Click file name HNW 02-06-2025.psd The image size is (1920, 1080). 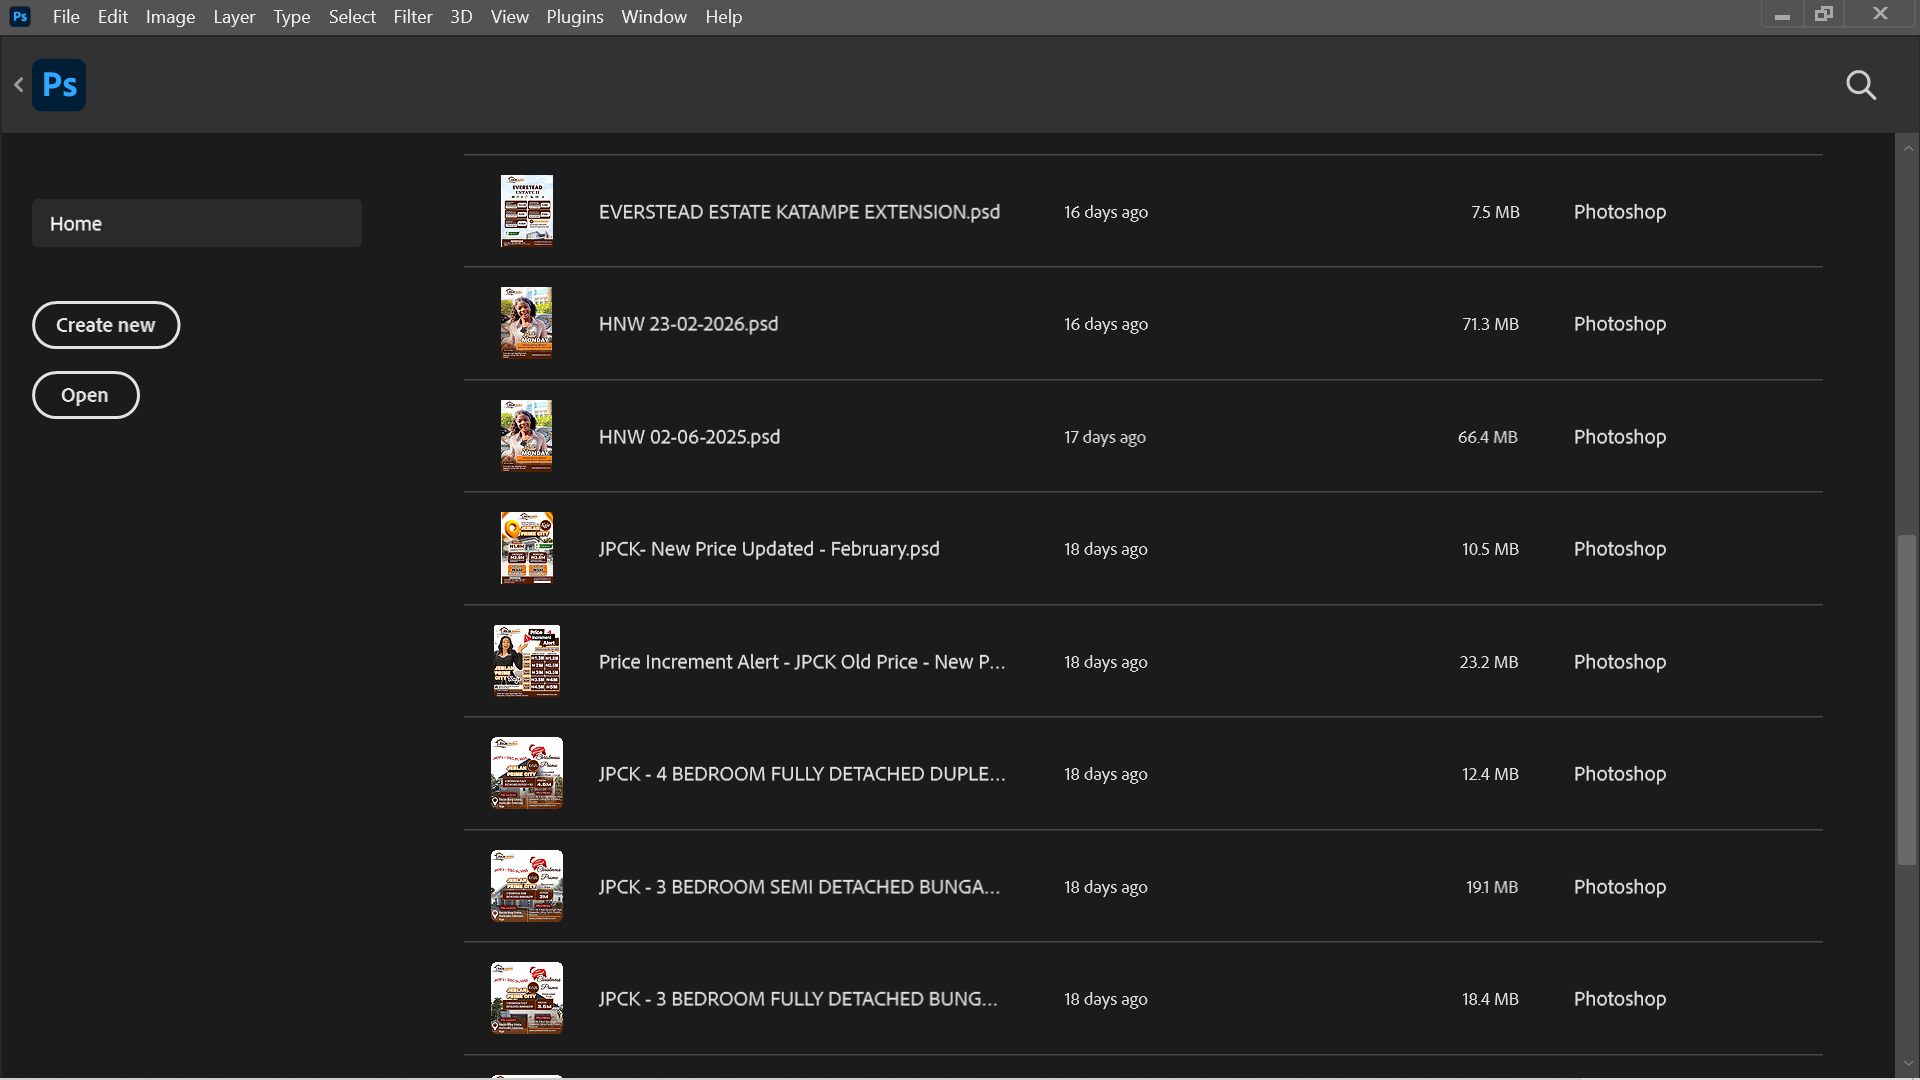(x=689, y=437)
